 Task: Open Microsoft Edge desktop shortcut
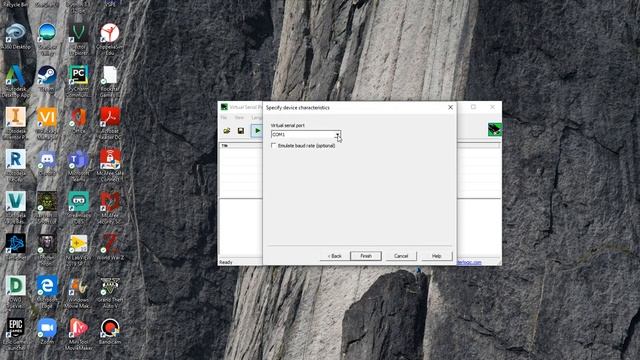47,292
